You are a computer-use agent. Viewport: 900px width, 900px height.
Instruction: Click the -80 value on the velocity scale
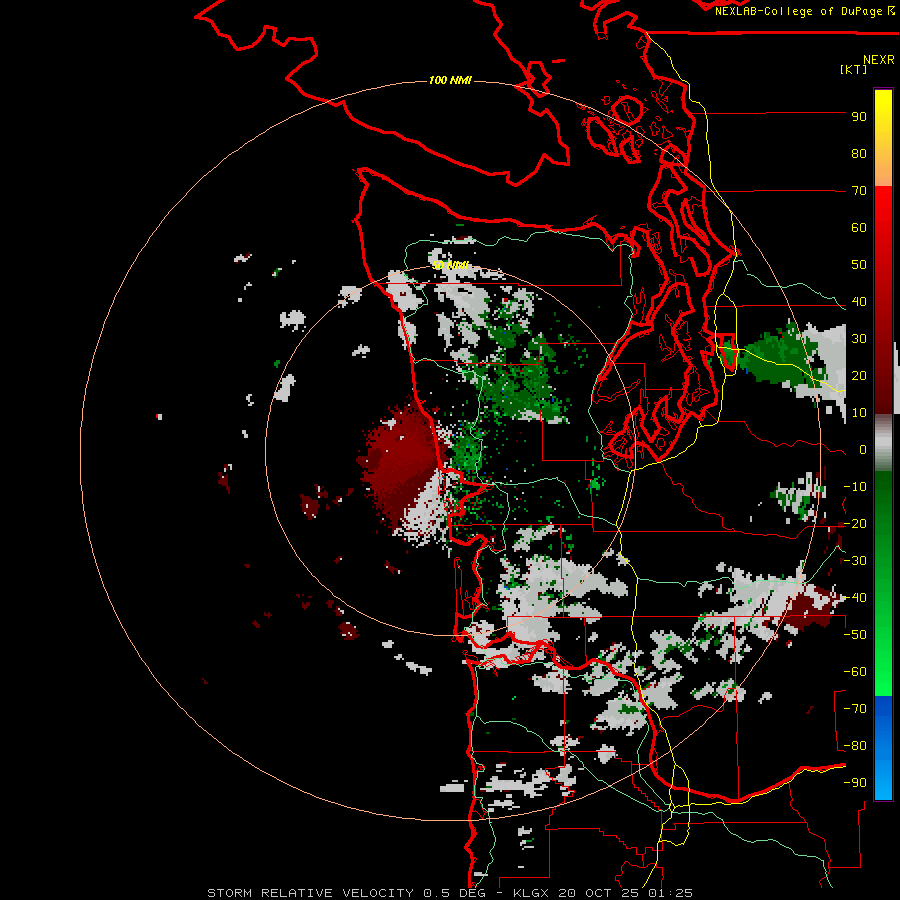(x=855, y=746)
